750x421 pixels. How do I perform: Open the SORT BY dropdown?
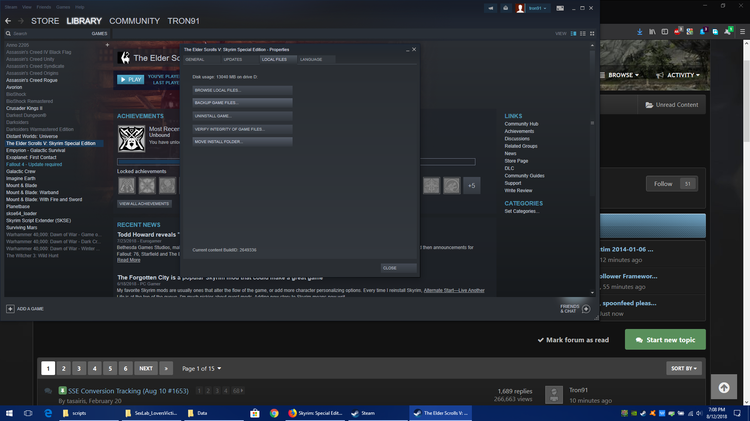[684, 368]
